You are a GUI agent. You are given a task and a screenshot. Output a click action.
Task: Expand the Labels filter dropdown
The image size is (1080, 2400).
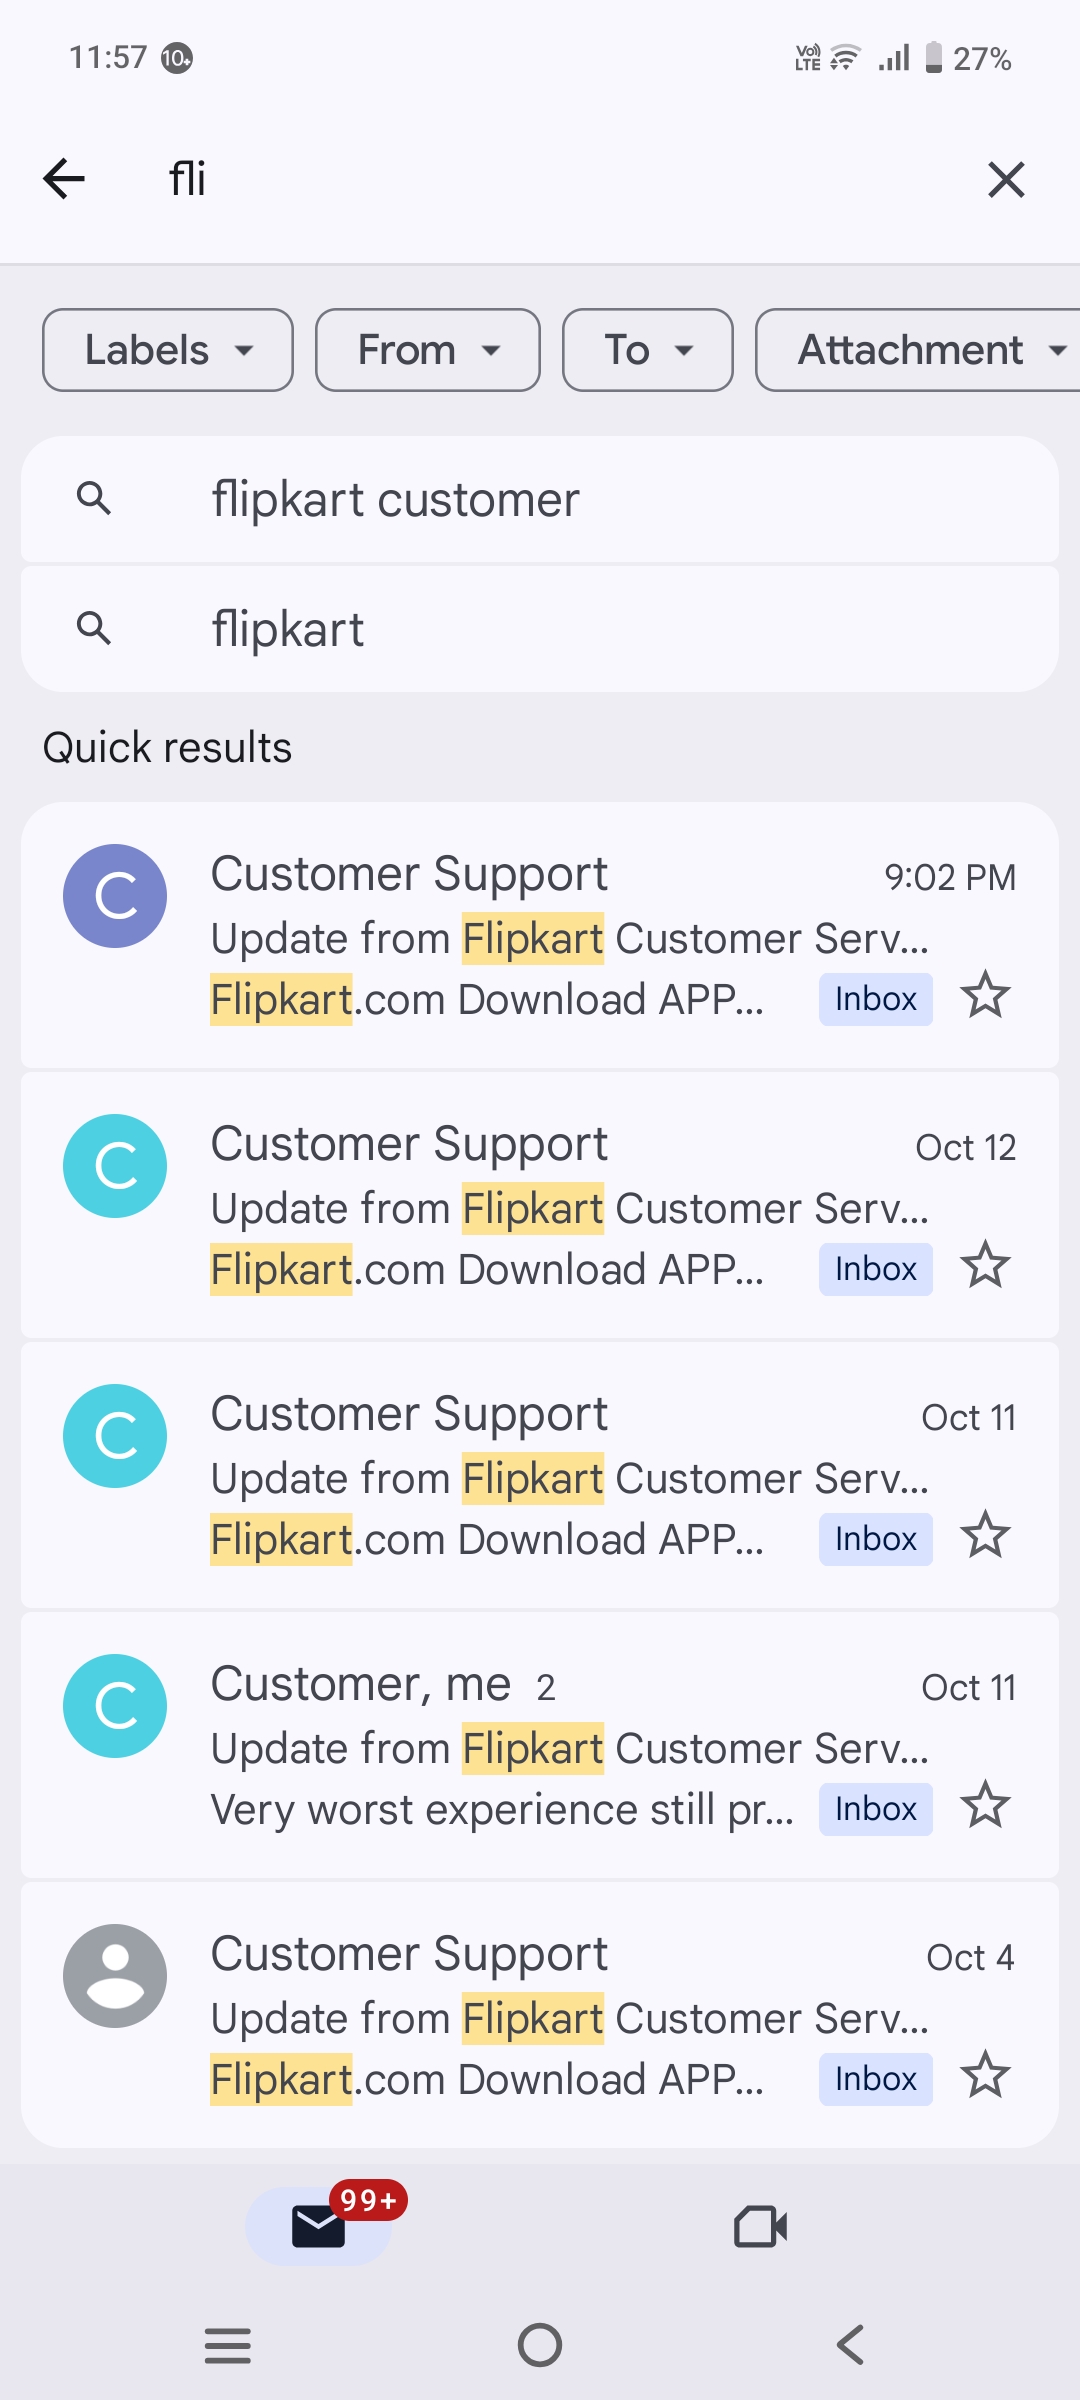click(168, 350)
